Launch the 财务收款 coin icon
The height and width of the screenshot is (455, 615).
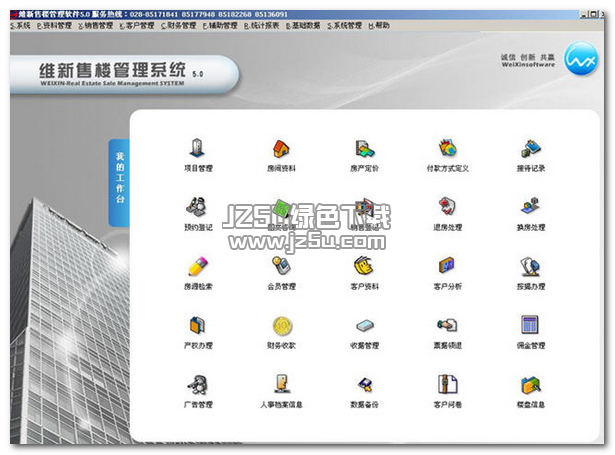(x=282, y=326)
